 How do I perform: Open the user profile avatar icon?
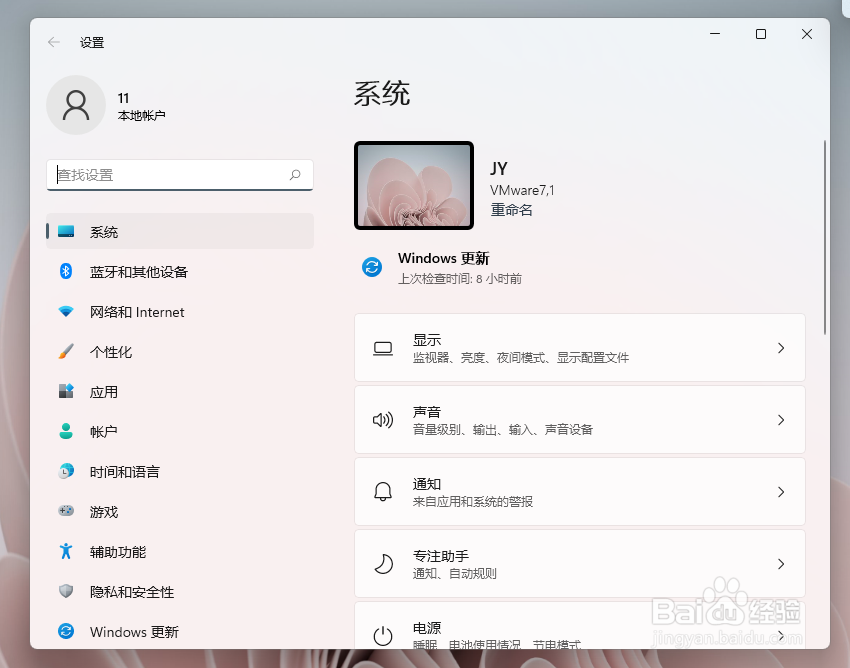pyautogui.click(x=76, y=105)
